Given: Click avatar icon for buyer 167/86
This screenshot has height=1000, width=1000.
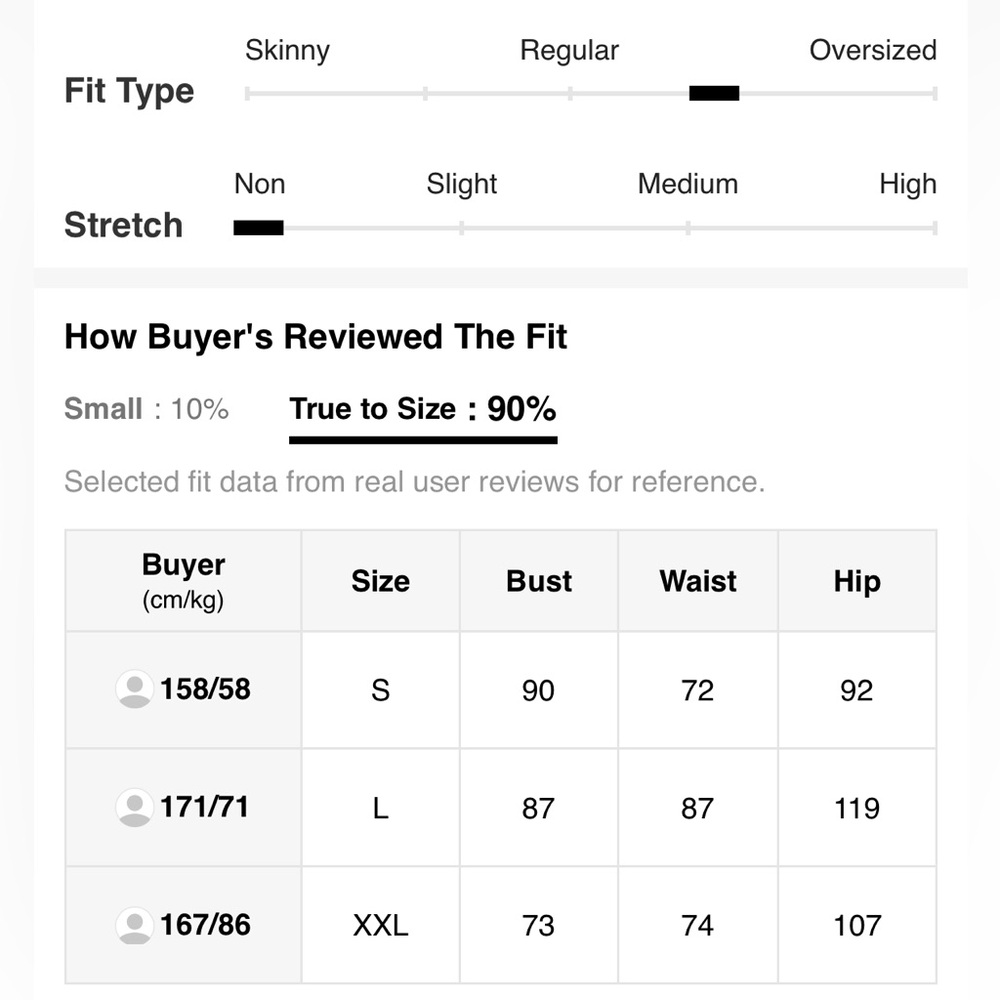Looking at the screenshot, I should pos(134,925).
